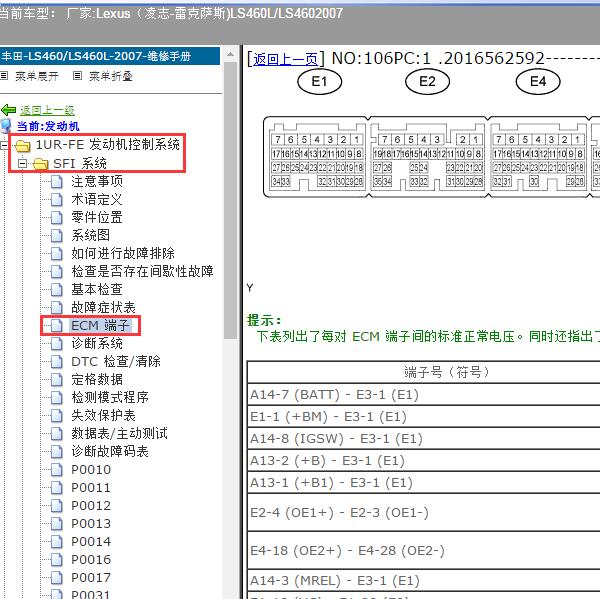Select the P0017 trouble code entry
Viewport: 600px width, 599px height.
tap(91, 577)
